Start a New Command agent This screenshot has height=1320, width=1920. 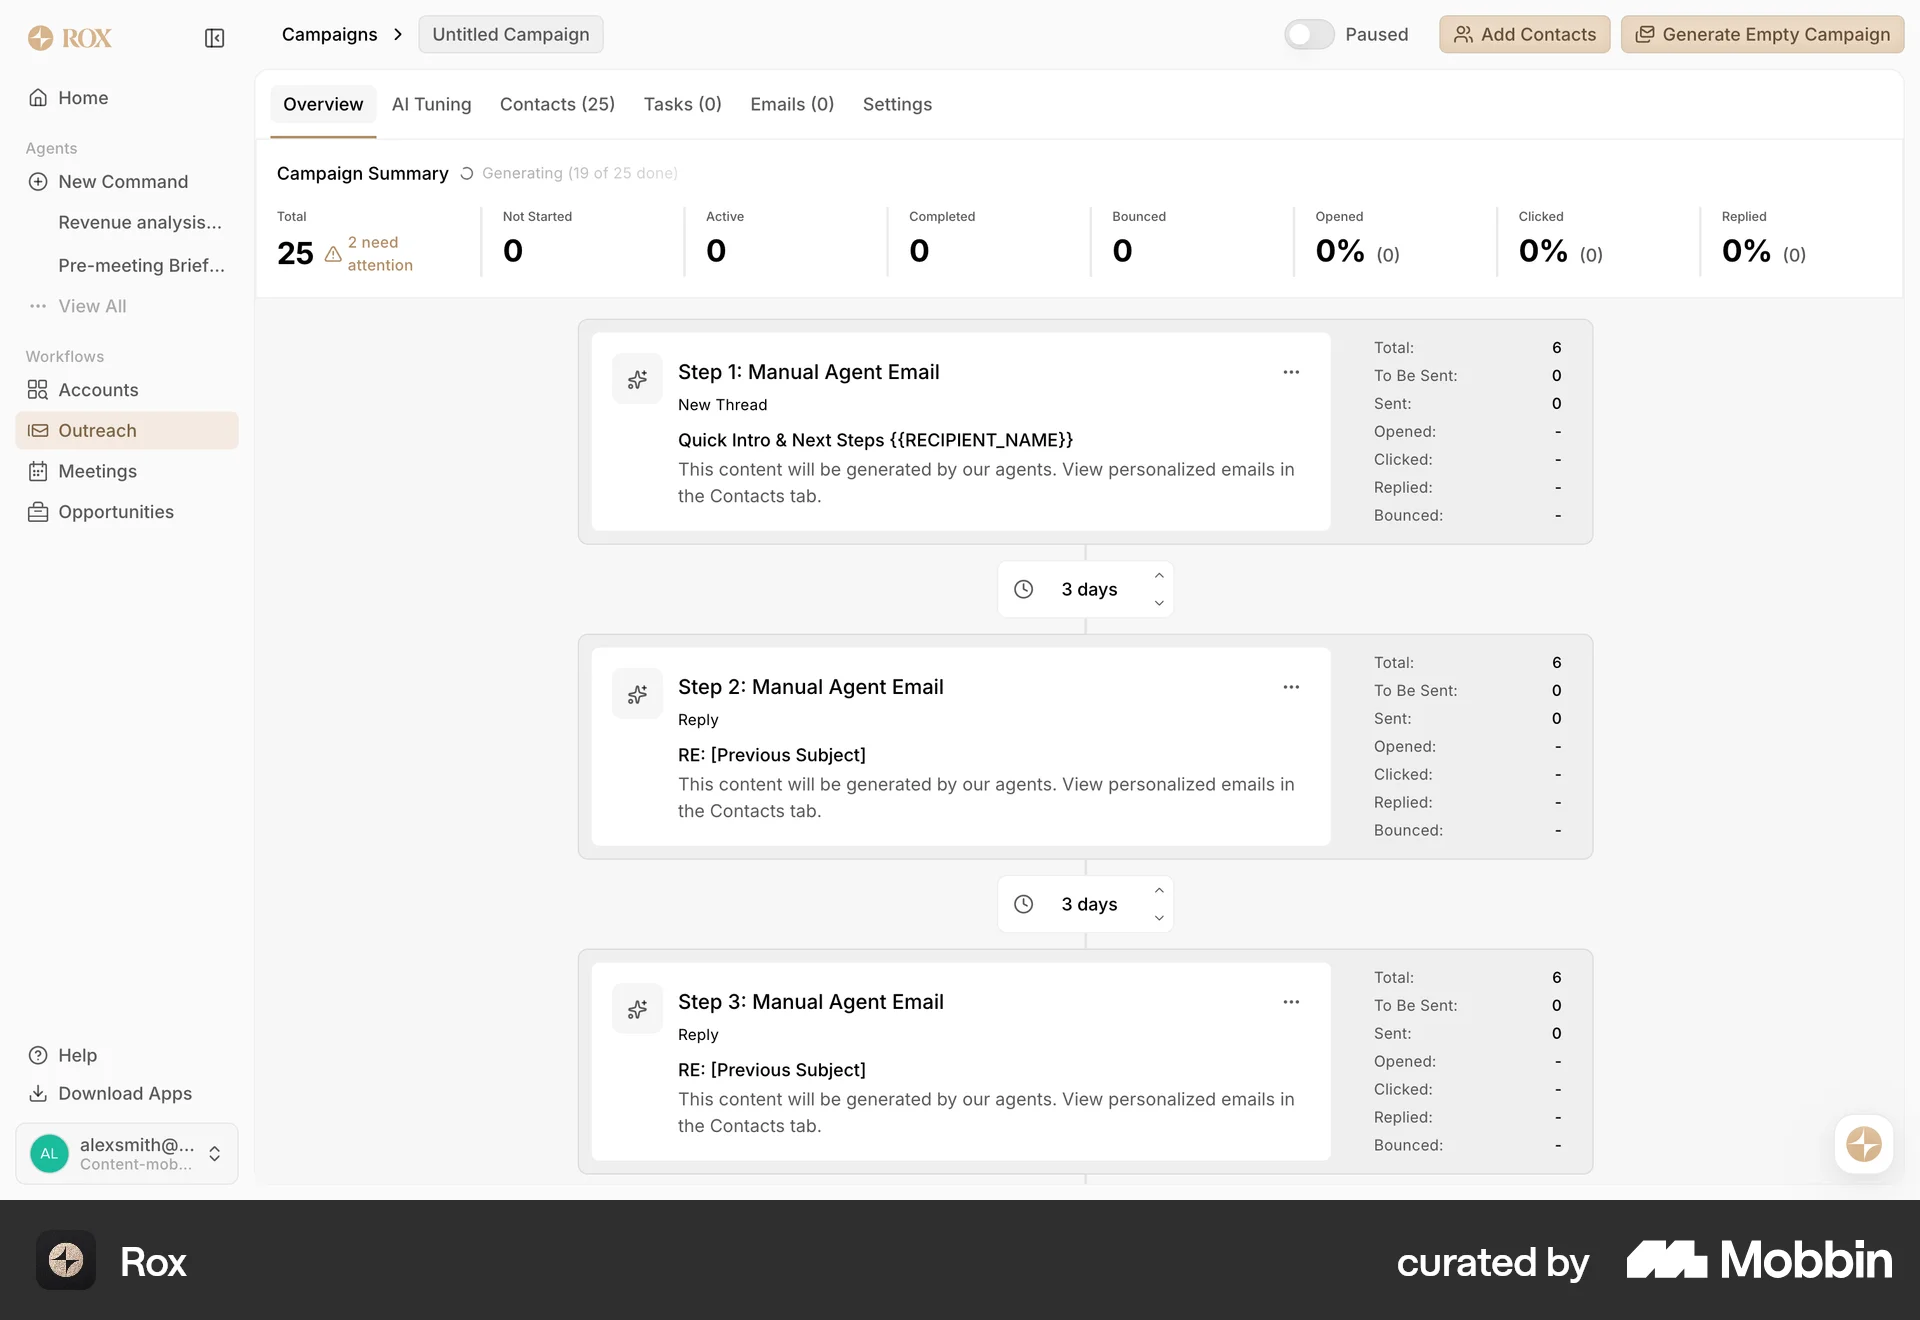pyautogui.click(x=123, y=181)
